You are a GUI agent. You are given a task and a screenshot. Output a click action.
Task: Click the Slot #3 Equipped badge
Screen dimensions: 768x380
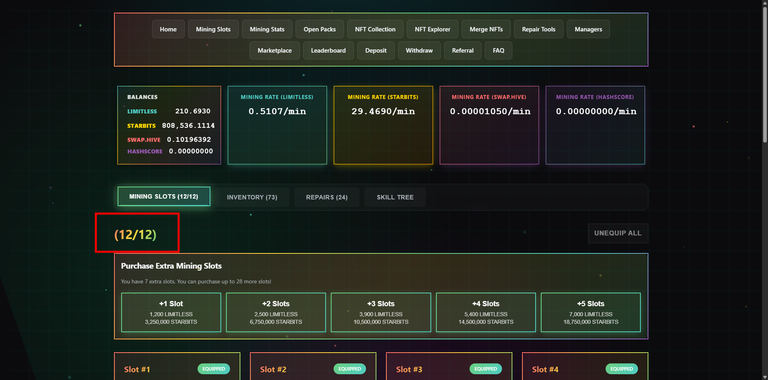[x=485, y=369]
